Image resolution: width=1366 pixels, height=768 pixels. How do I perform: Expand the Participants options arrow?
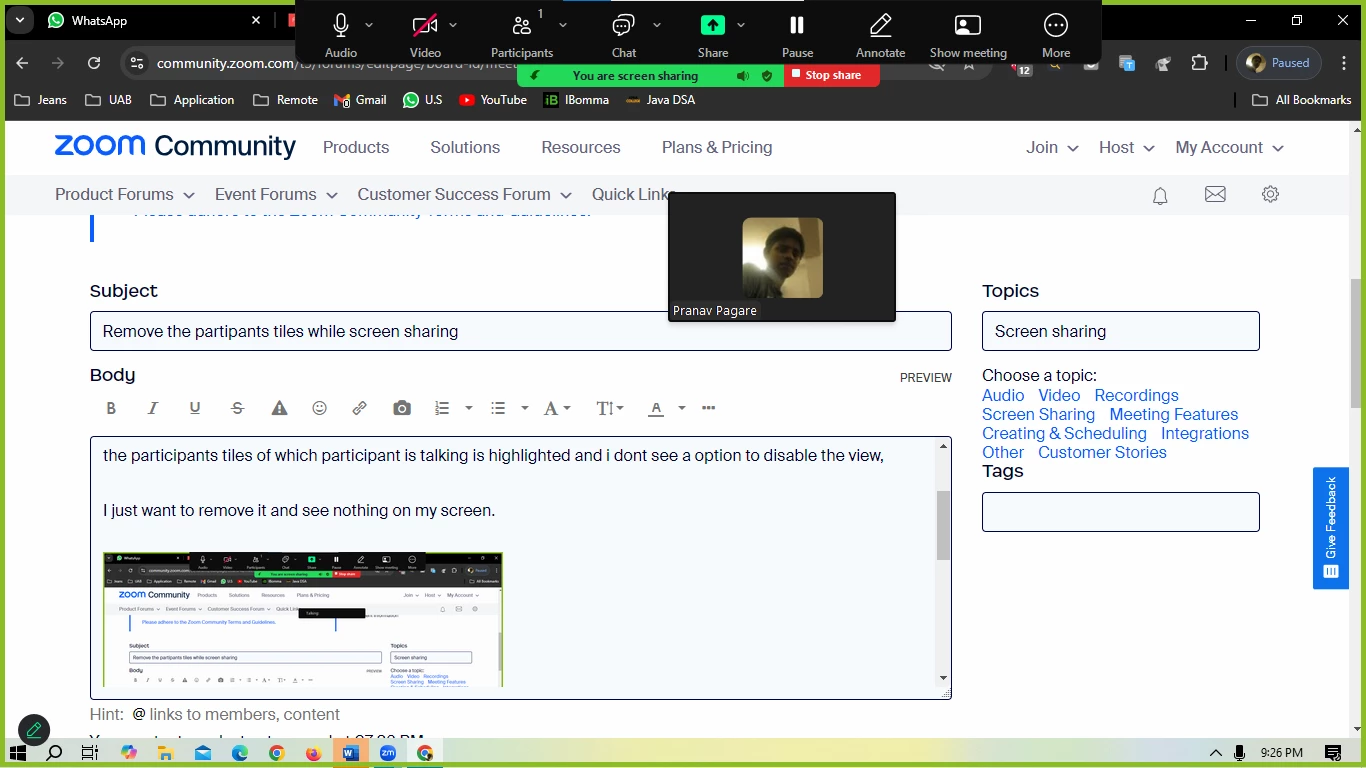click(x=563, y=25)
